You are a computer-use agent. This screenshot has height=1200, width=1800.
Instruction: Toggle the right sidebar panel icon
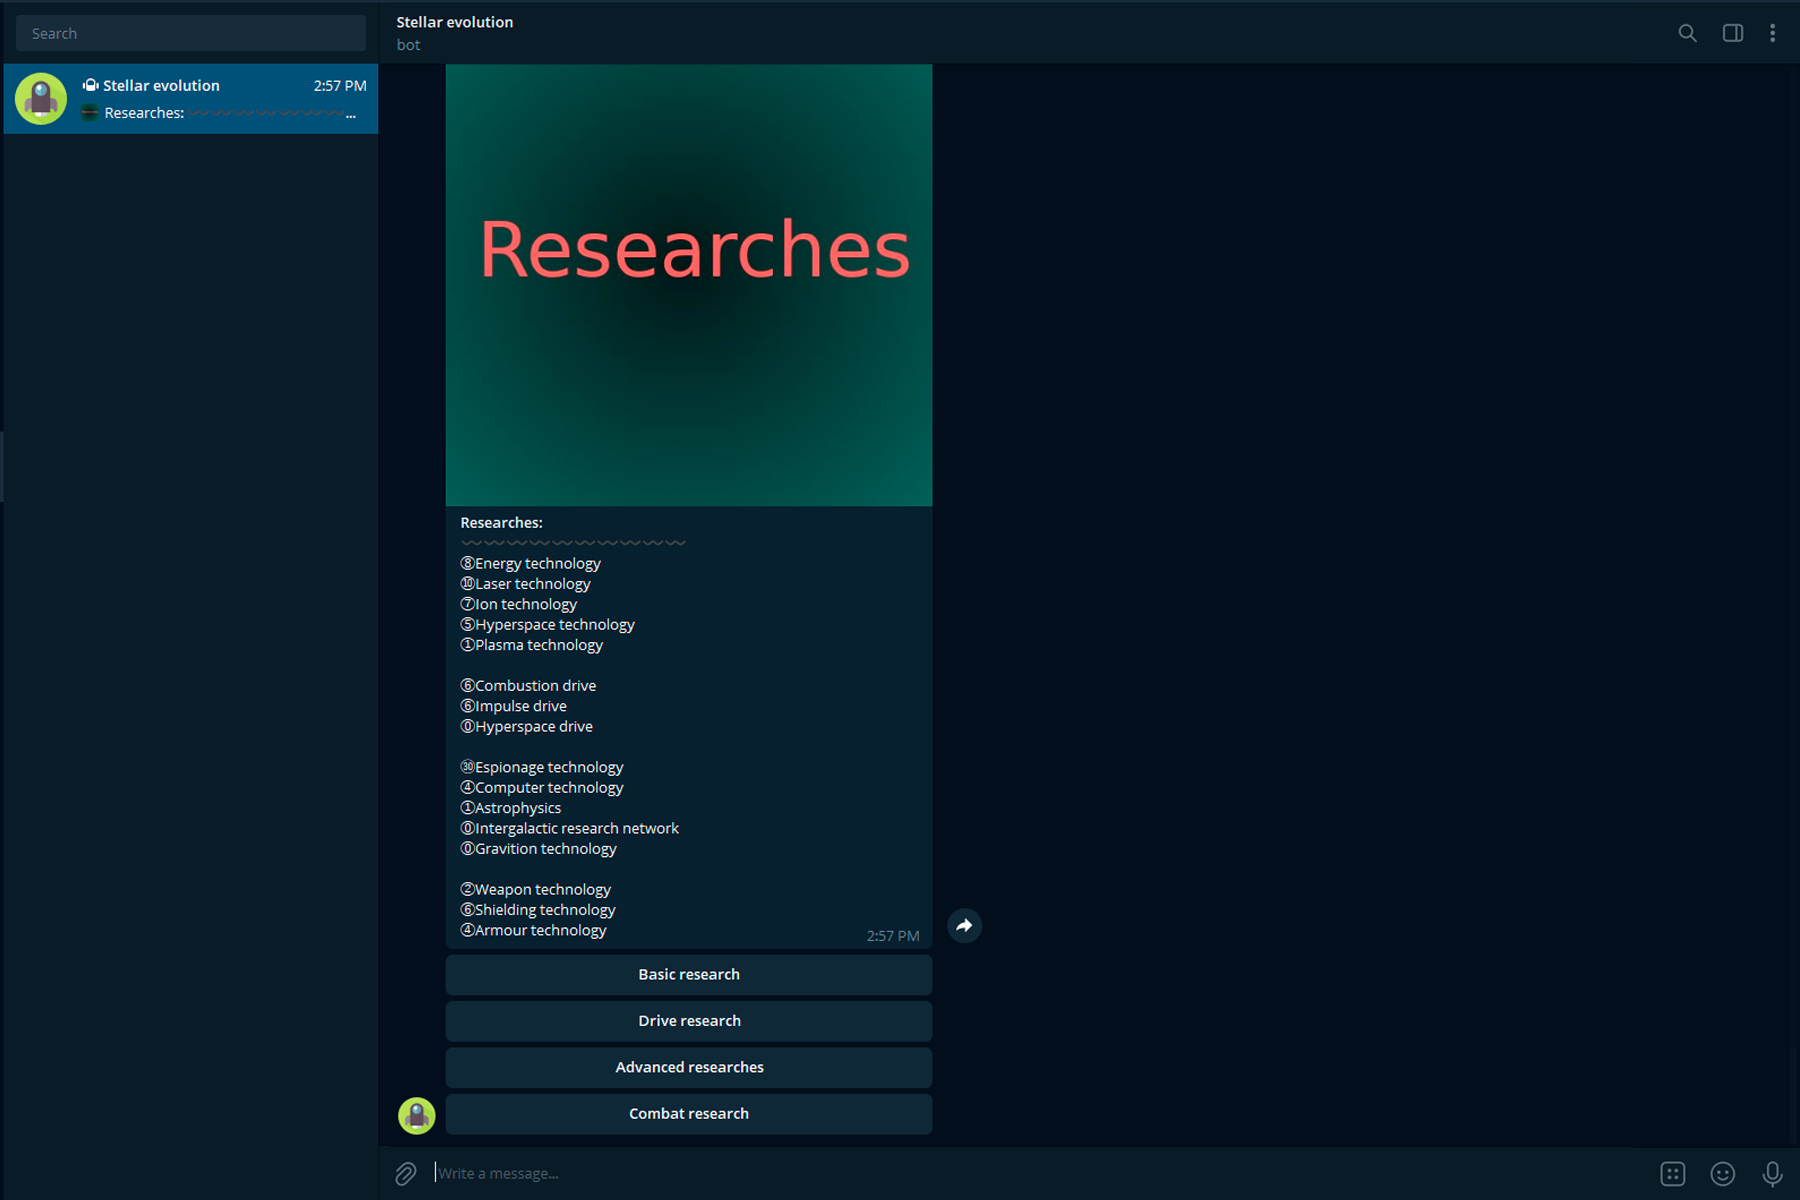1733,33
